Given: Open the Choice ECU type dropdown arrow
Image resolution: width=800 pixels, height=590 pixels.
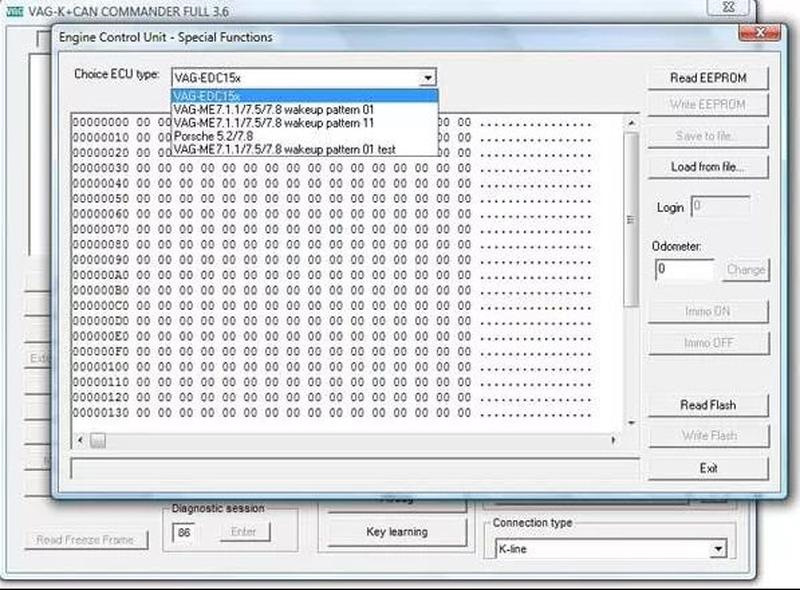Looking at the screenshot, I should [x=428, y=78].
